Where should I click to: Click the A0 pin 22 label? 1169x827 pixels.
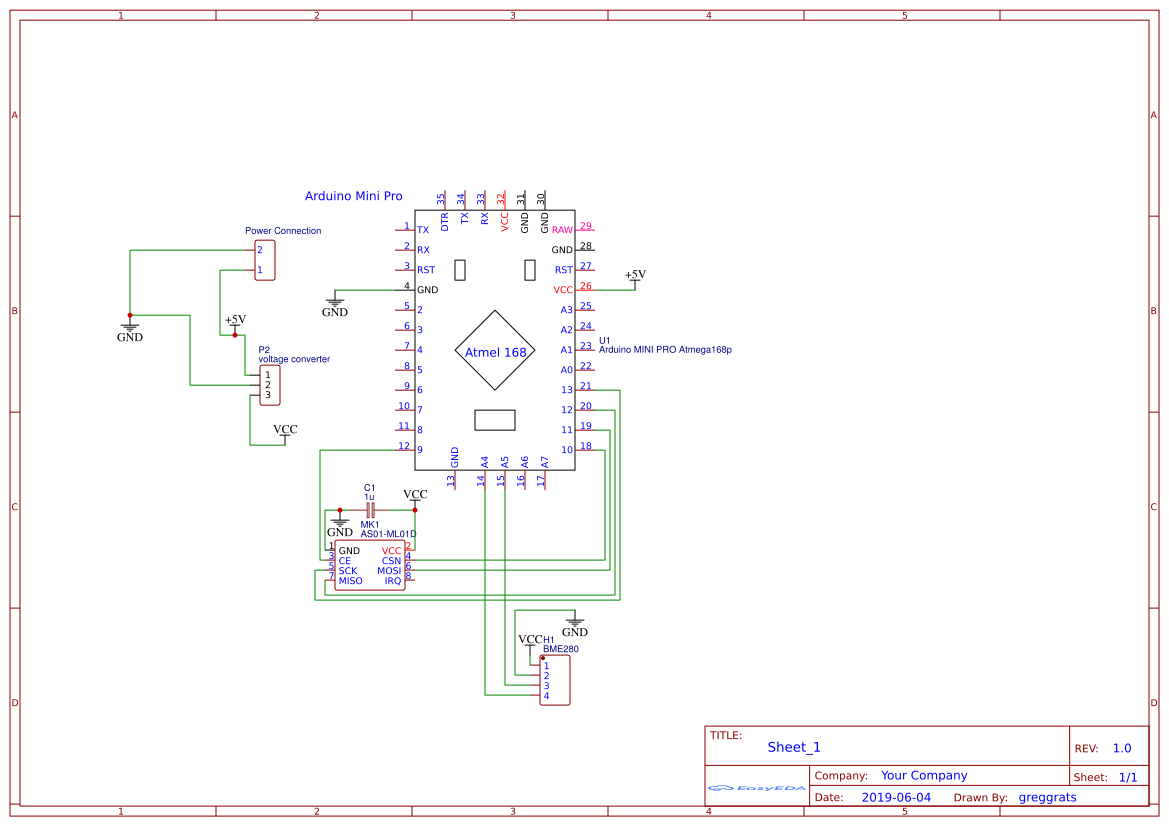click(x=567, y=370)
